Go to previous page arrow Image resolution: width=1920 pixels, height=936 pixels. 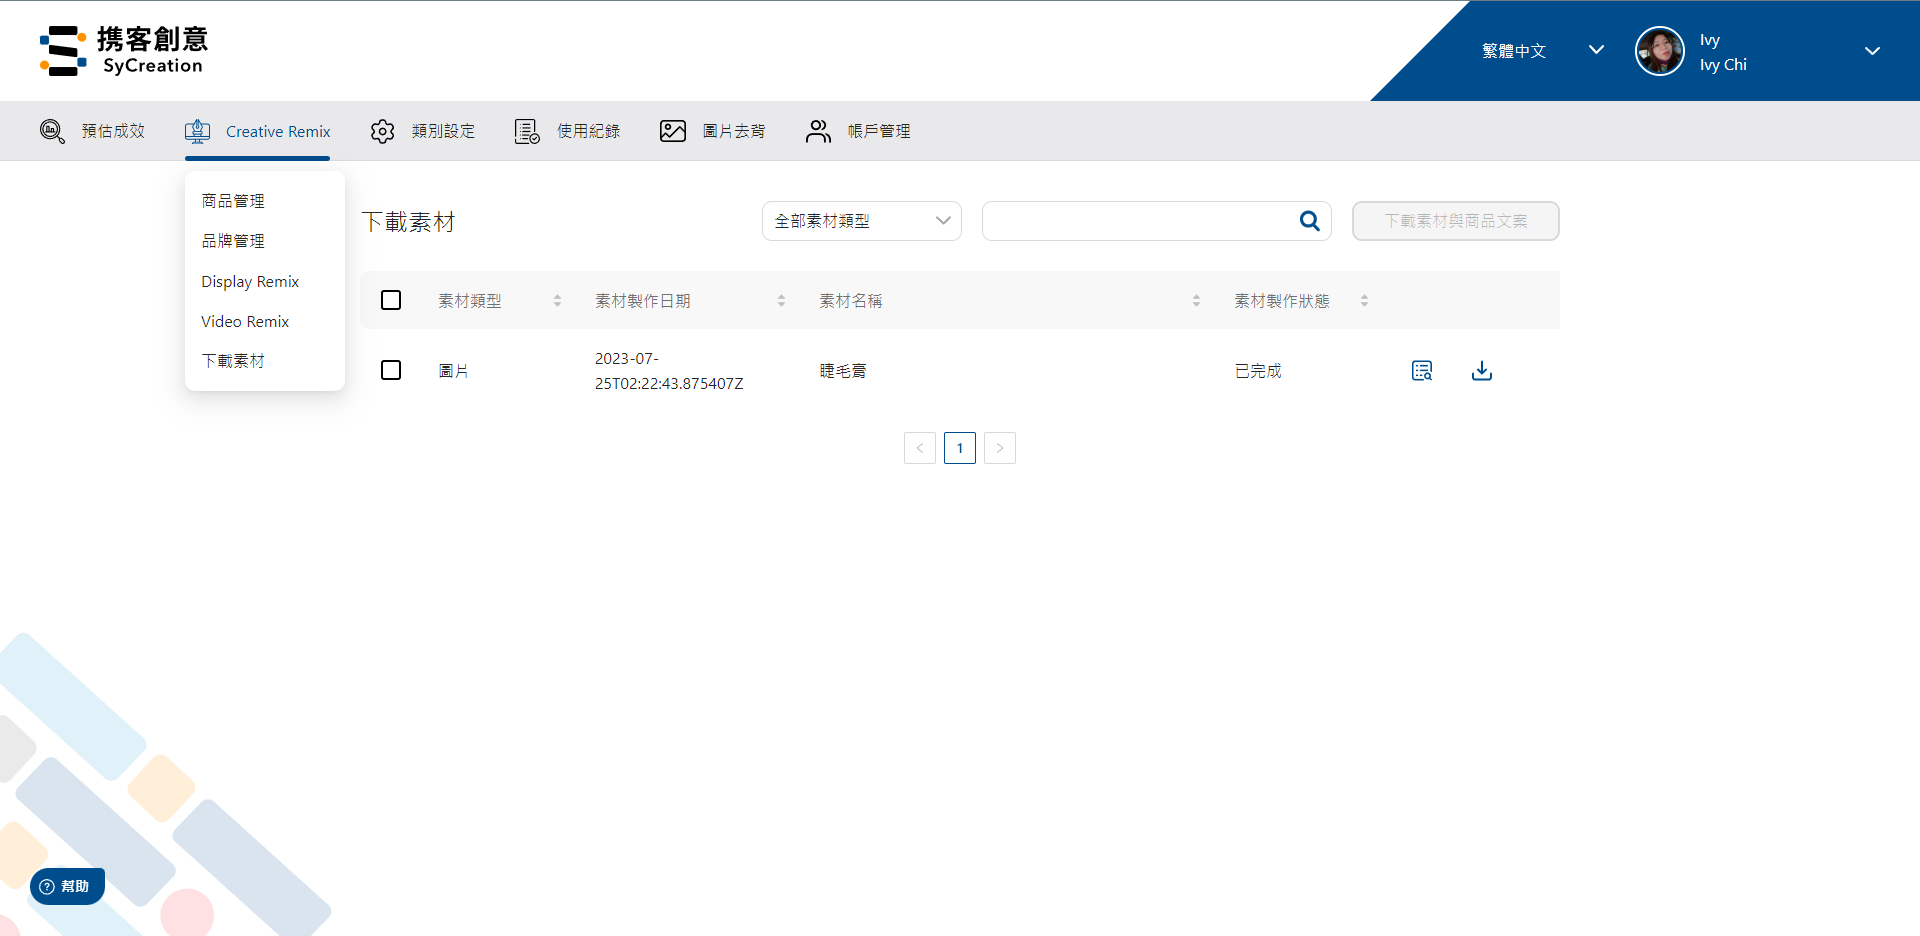point(920,448)
